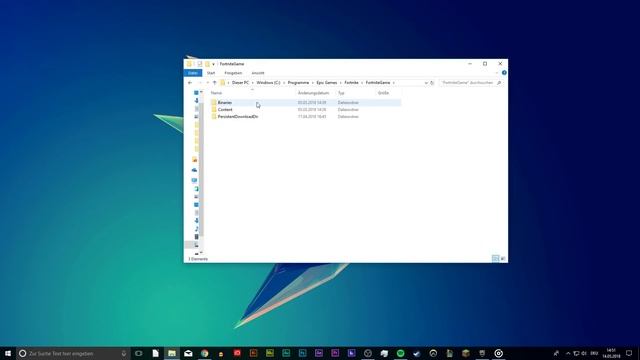Navigate to the Fortnite breadcrumb
640x360 pixels.
[351, 83]
